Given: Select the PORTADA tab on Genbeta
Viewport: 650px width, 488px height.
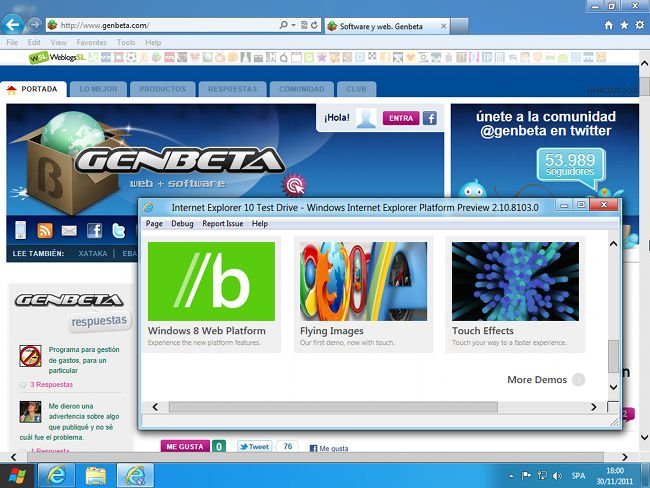Looking at the screenshot, I should (x=33, y=89).
